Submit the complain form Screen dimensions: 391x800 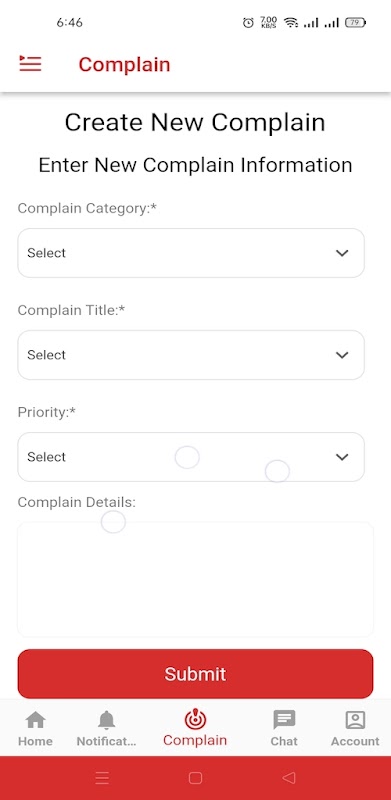coord(196,673)
